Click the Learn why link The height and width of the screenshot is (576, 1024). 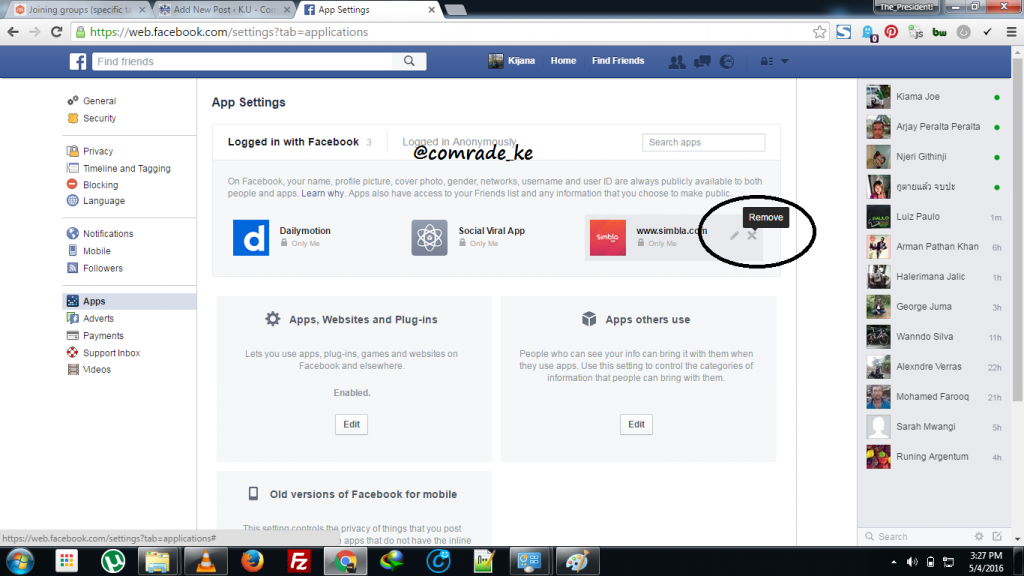click(x=322, y=193)
